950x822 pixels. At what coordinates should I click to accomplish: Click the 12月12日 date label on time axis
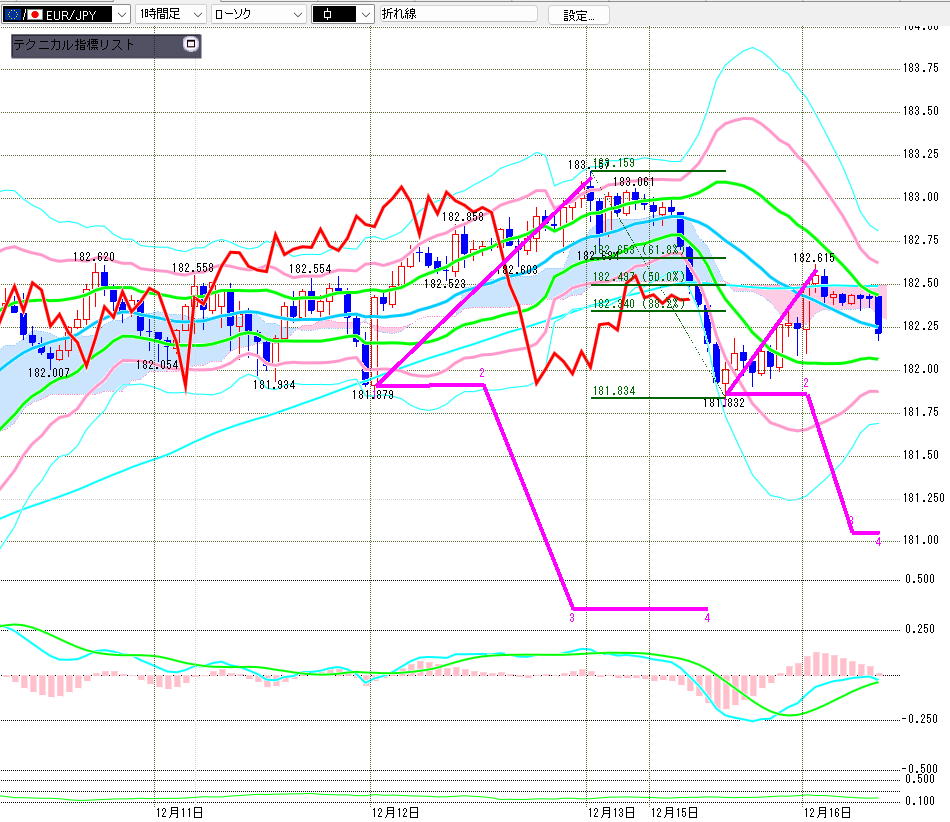pos(396,811)
